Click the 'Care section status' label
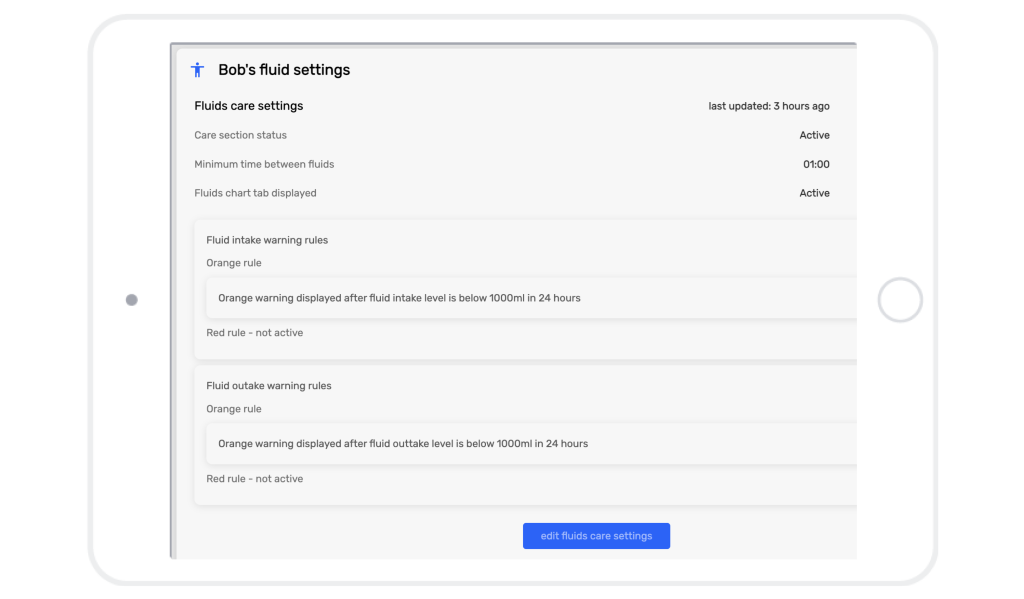 [240, 135]
